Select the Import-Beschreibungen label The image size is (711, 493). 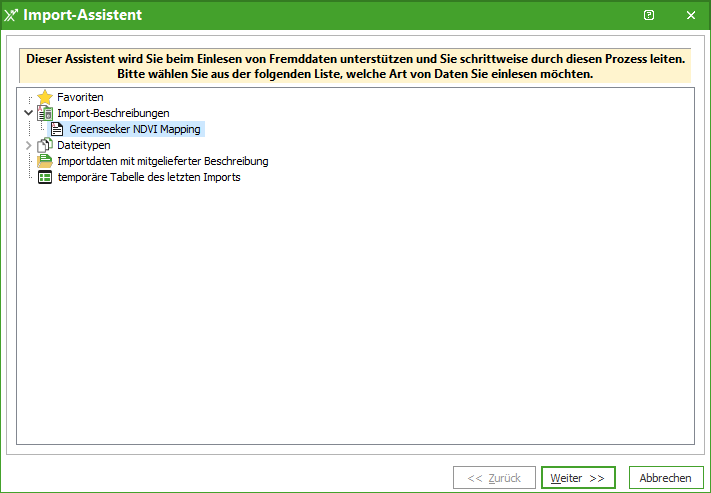(113, 114)
